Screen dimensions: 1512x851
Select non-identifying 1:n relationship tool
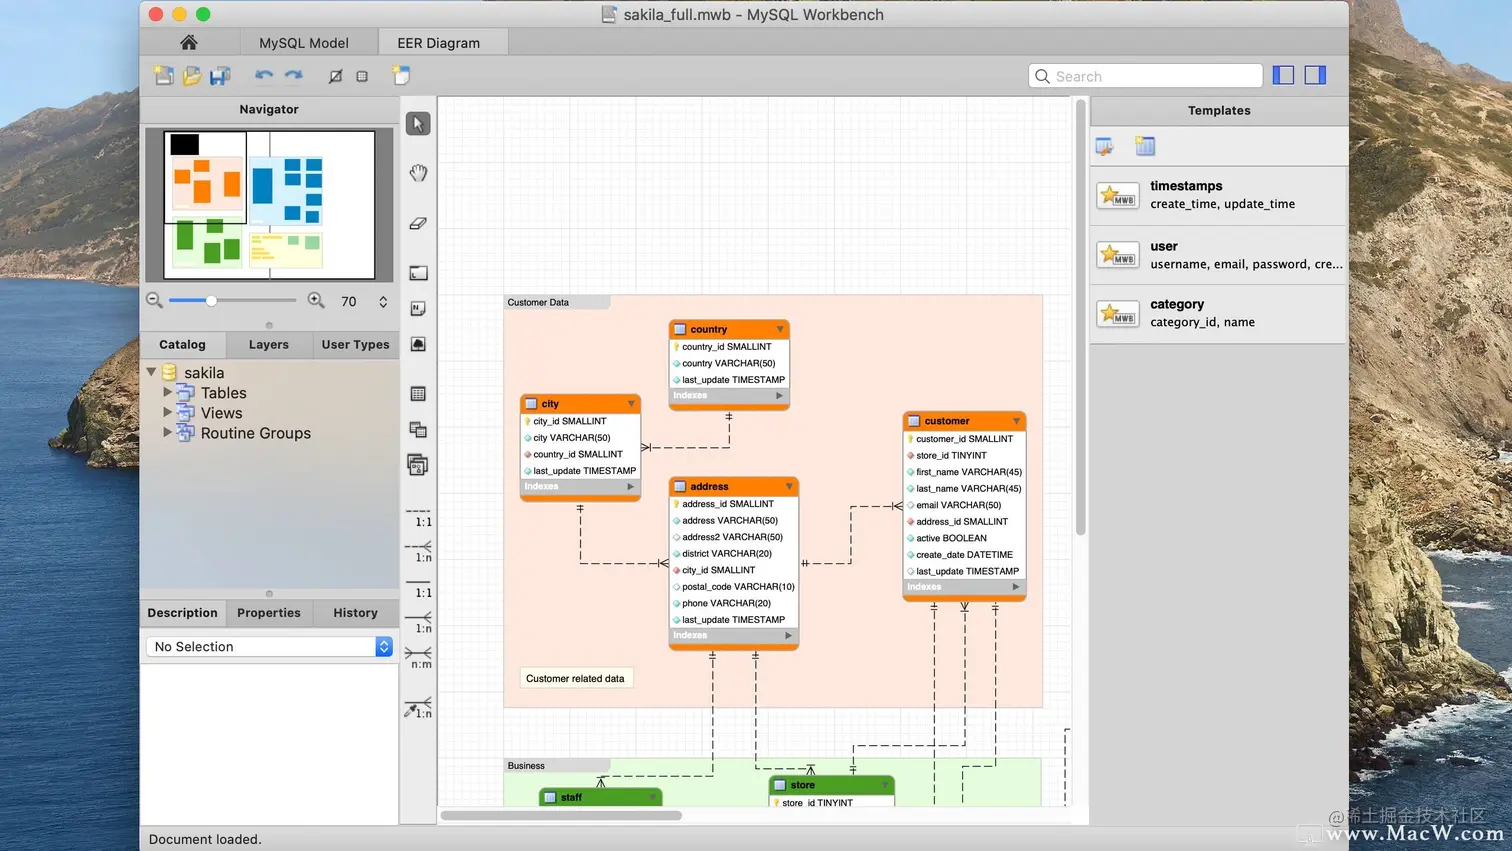click(419, 551)
